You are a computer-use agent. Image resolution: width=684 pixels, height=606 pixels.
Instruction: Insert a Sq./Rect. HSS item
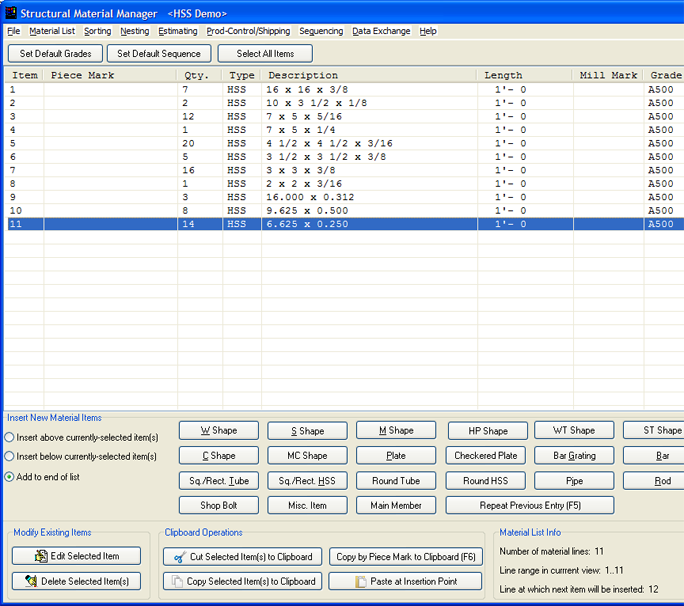coord(308,481)
